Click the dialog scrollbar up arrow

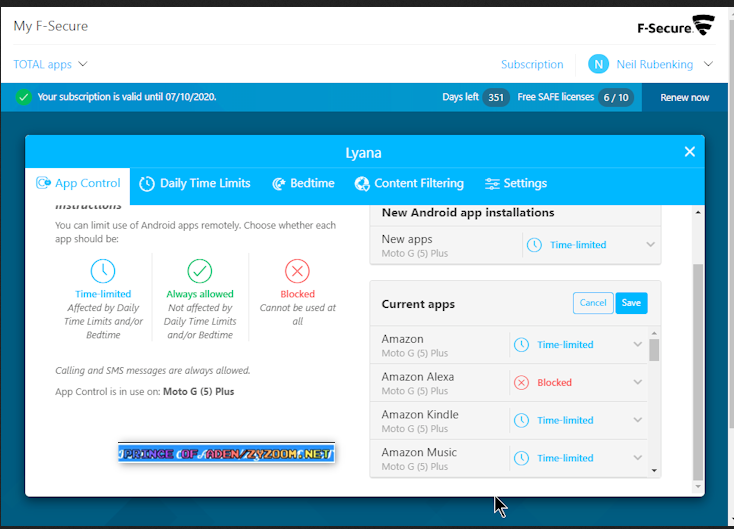pyautogui.click(x=698, y=213)
